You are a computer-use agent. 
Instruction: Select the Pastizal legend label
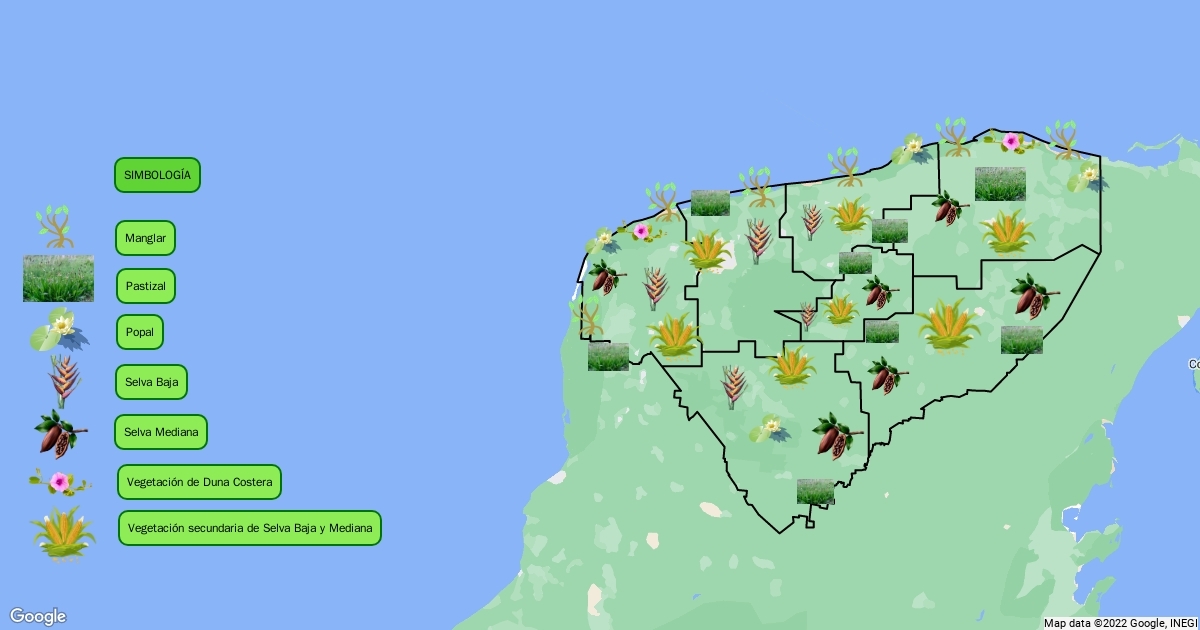point(146,286)
